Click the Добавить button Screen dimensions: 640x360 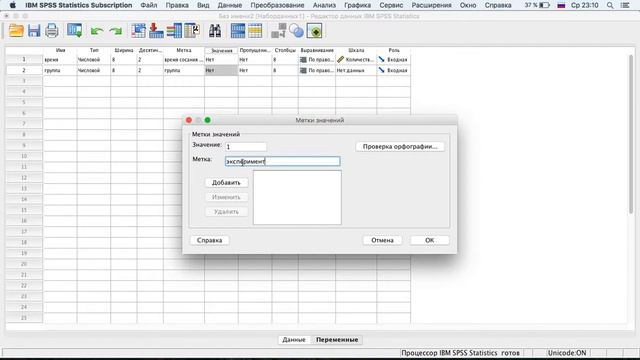tap(226, 182)
